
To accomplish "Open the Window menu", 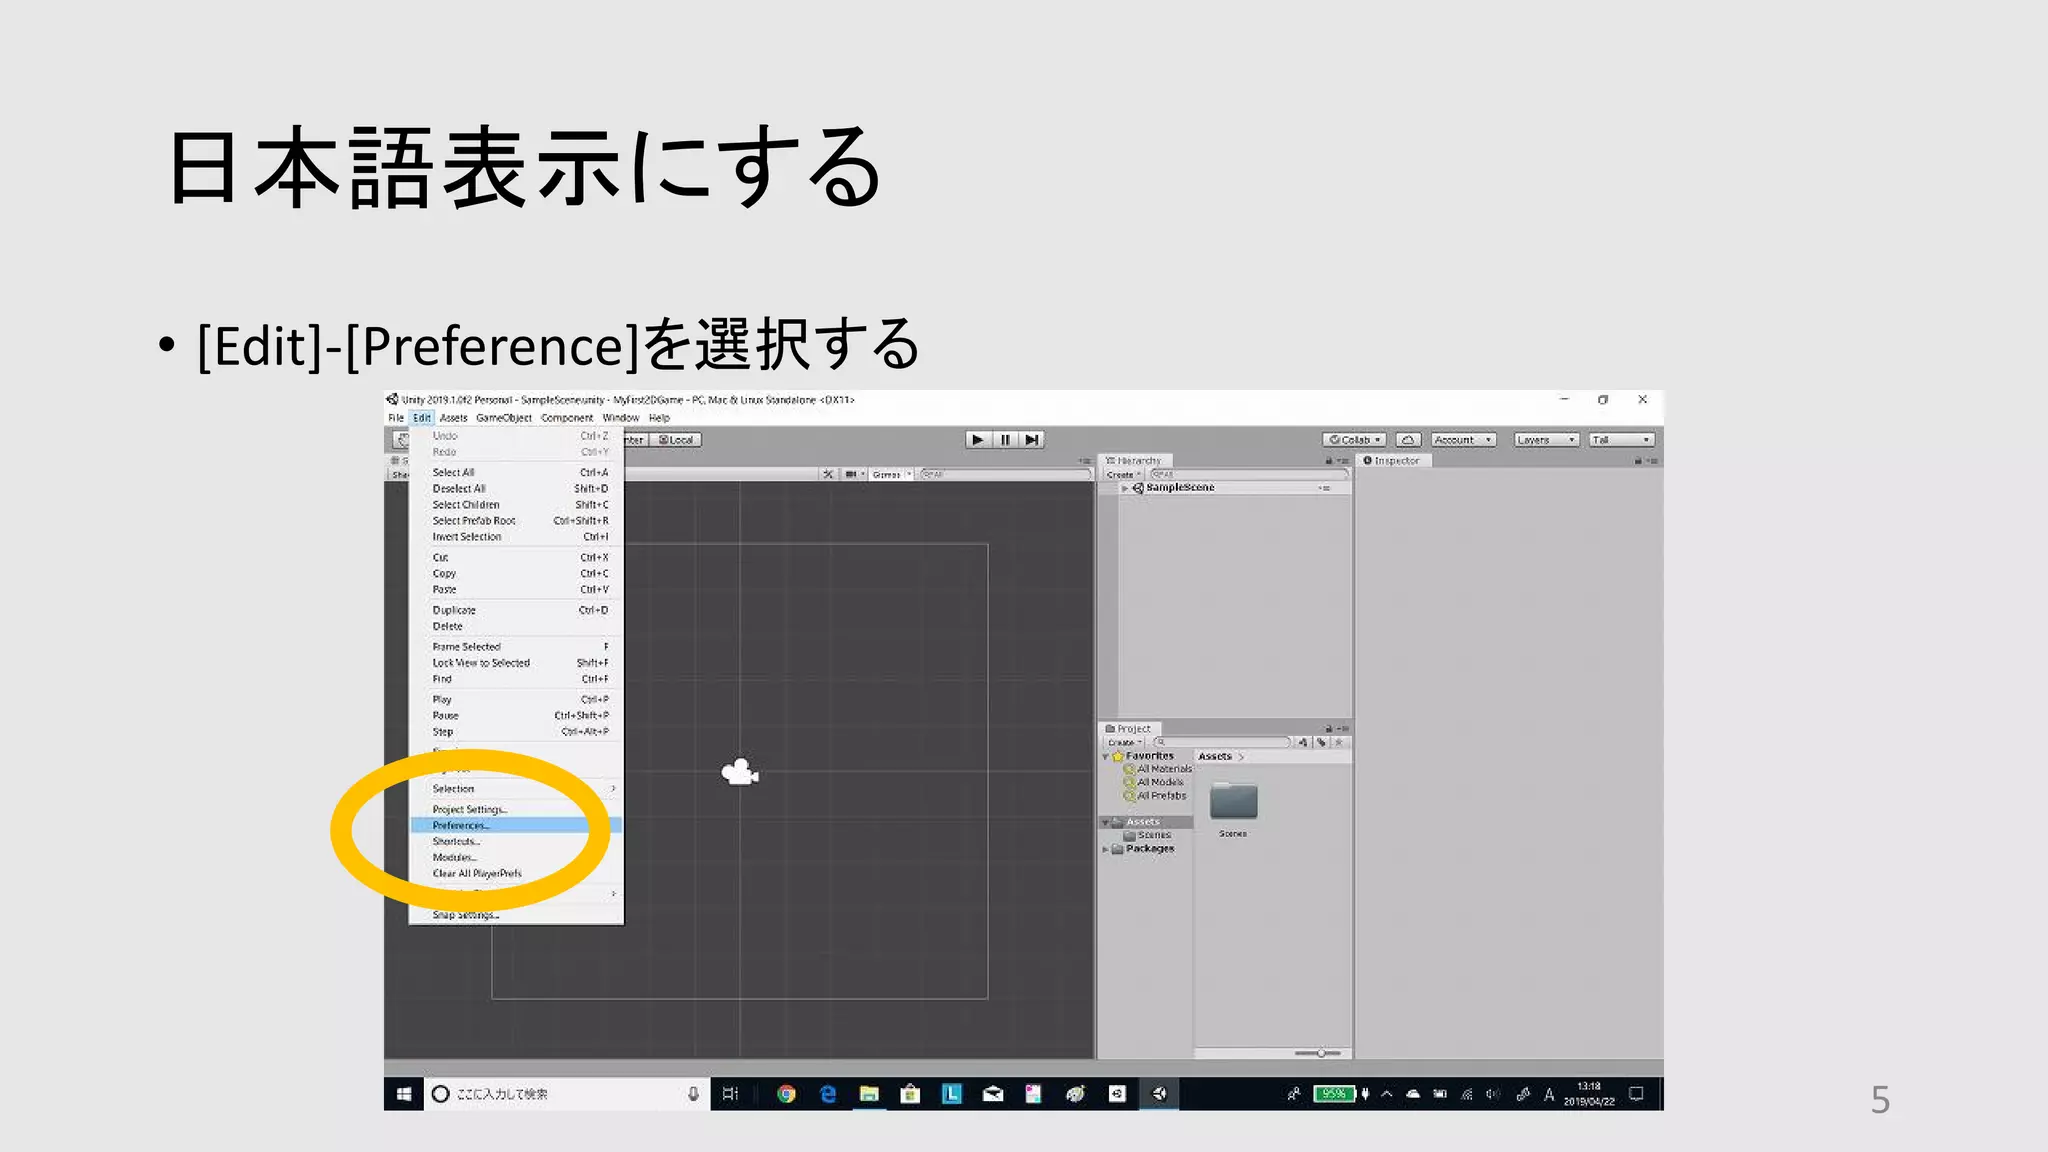I will pos(621,418).
